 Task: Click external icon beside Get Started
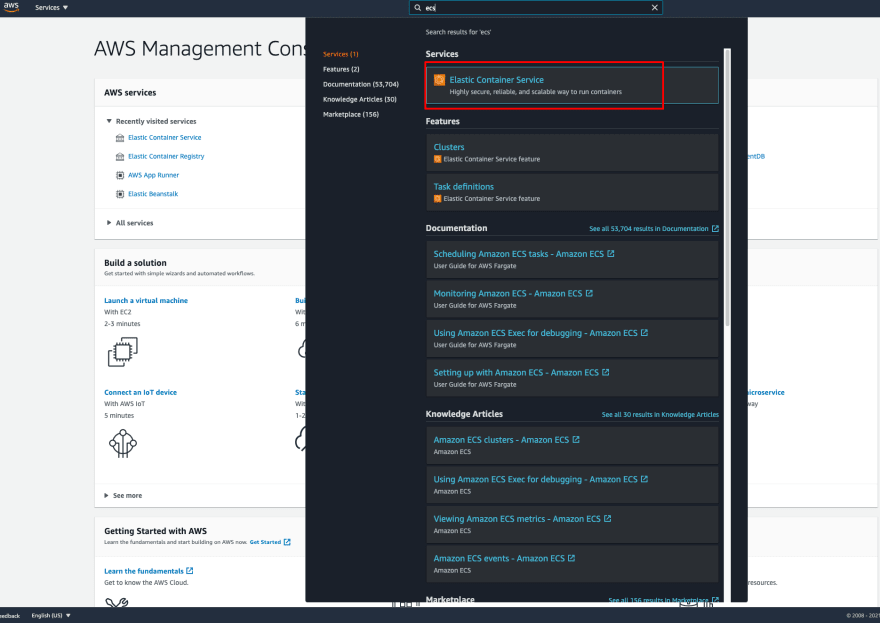tap(287, 542)
